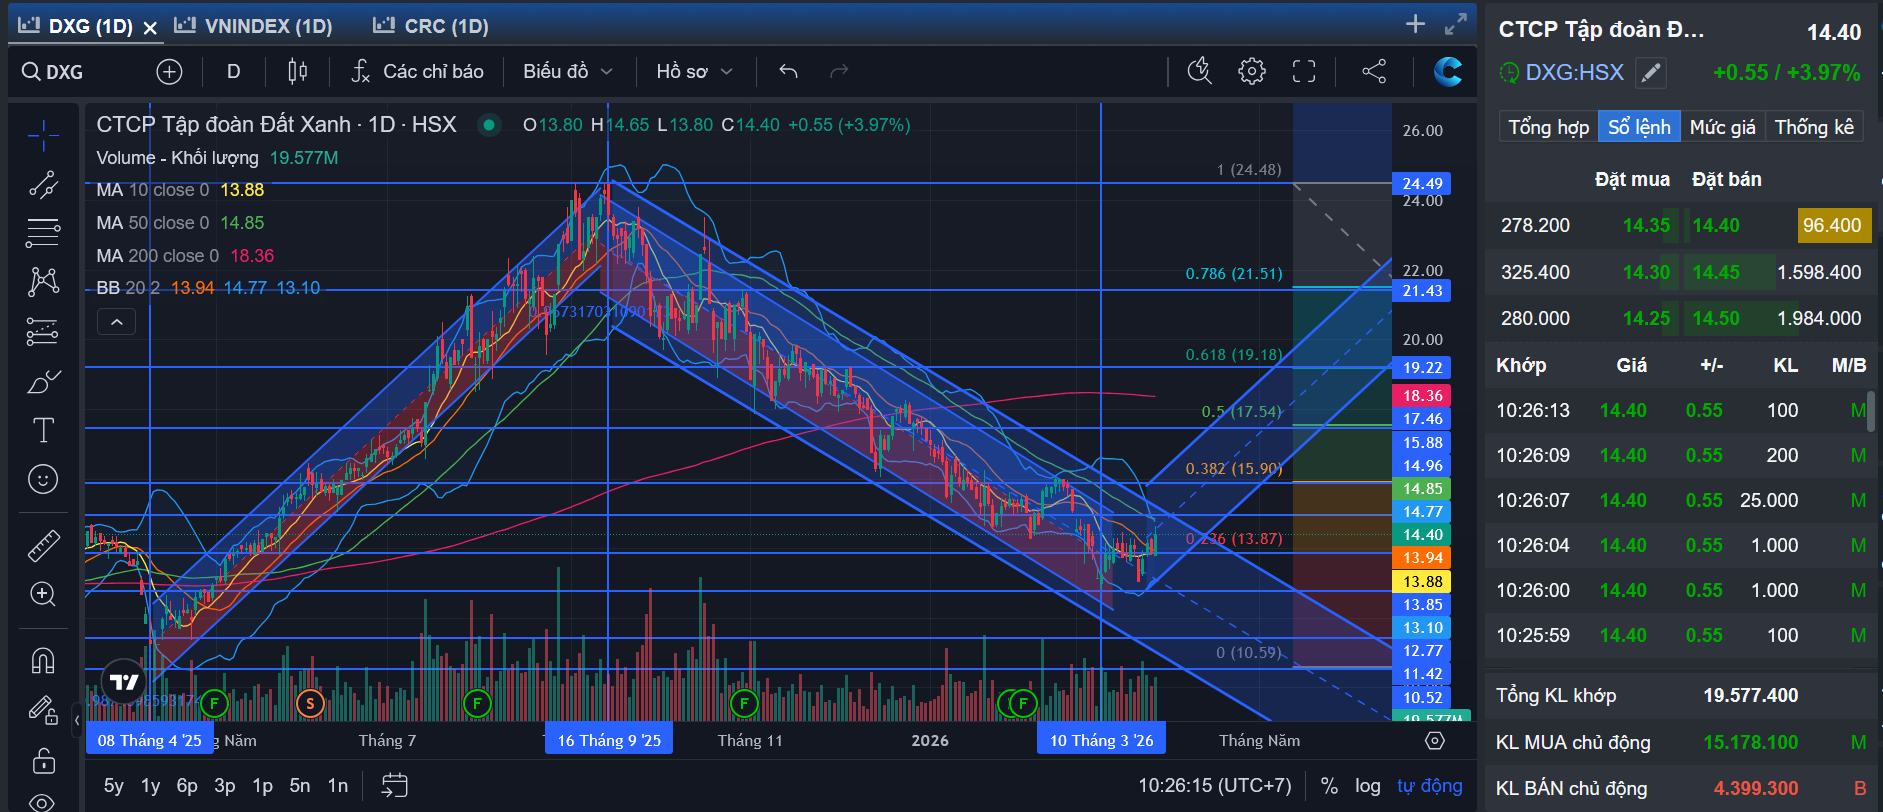
Task: Expand the Hồ sơ dropdown
Action: pos(694,71)
